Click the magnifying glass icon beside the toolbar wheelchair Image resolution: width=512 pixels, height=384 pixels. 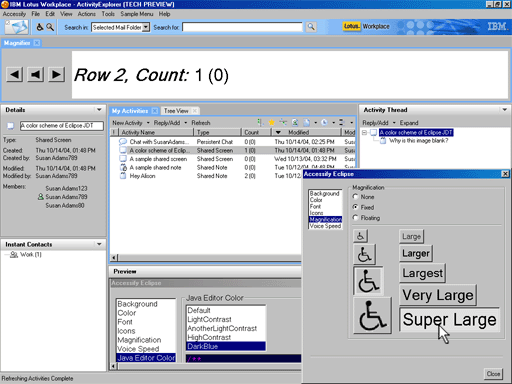(50, 27)
